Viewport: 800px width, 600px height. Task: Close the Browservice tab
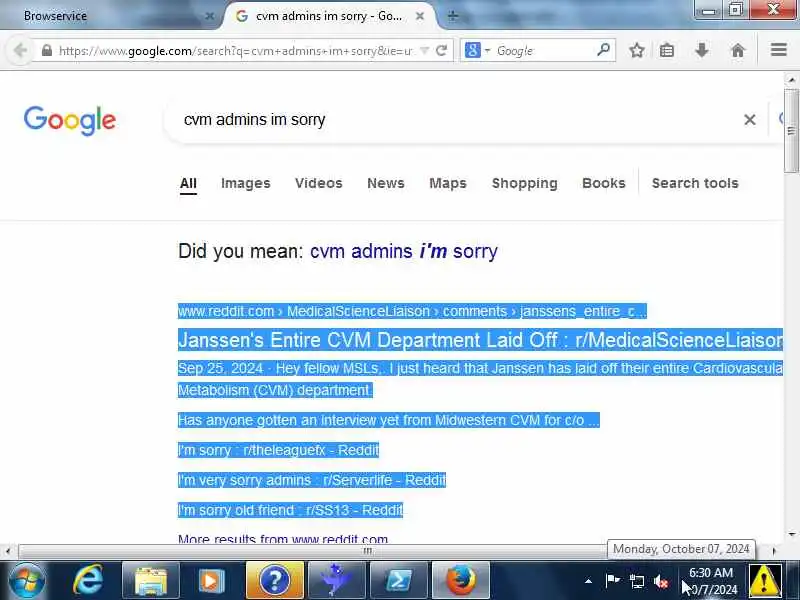point(209,16)
